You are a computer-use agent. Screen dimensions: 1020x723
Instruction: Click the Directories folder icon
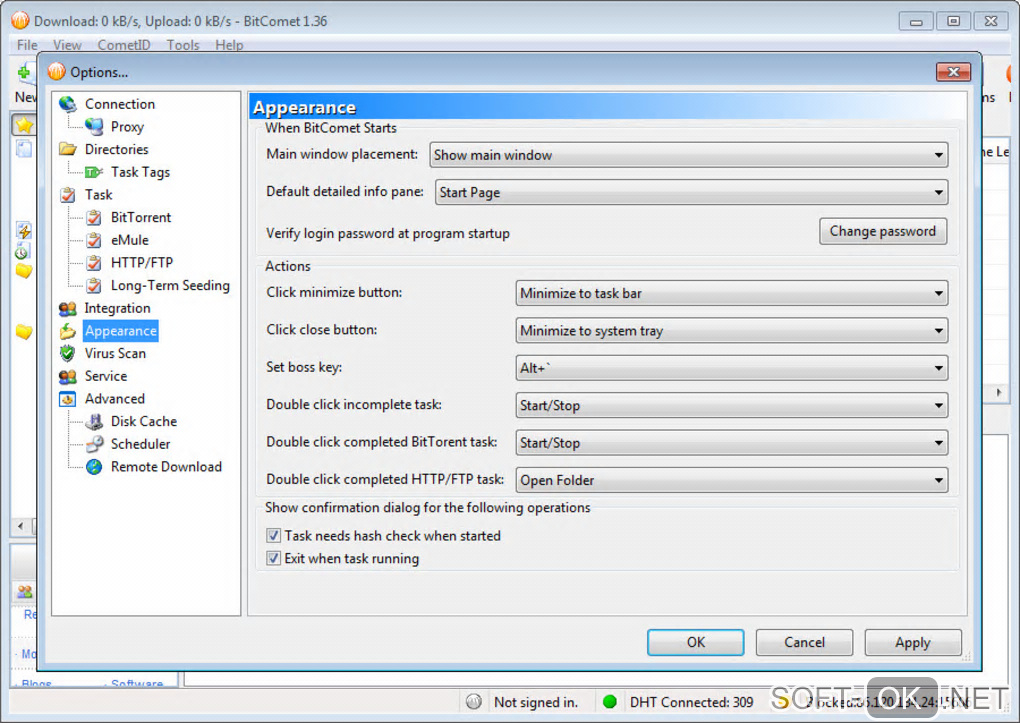pyautogui.click(x=68, y=150)
